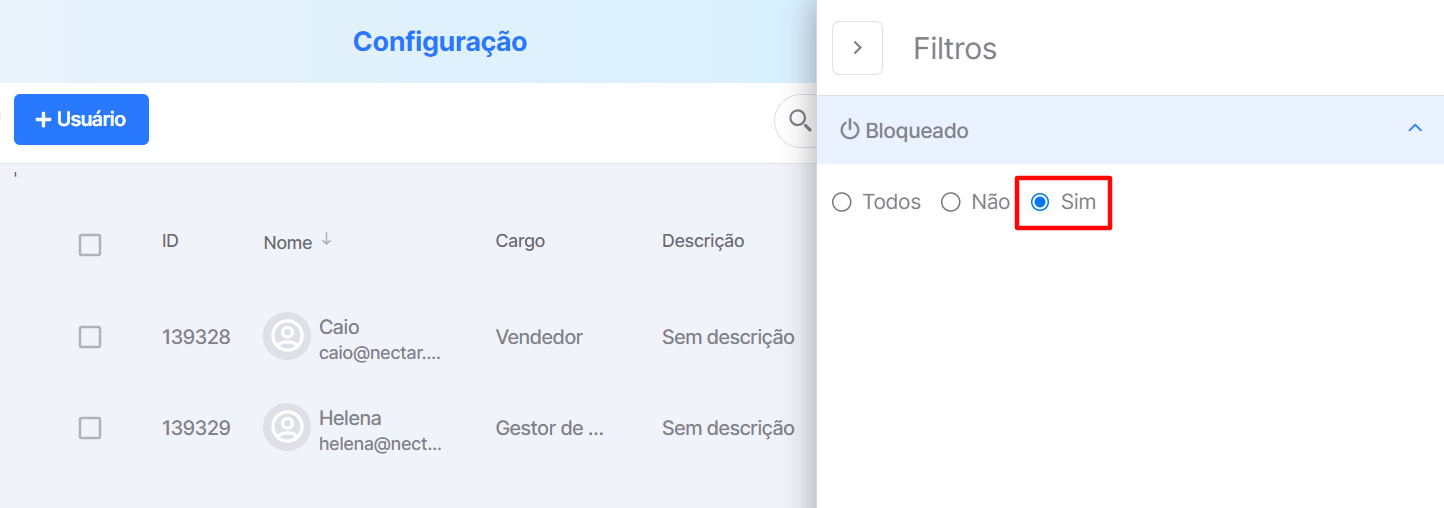Sort the table by the ID column
The height and width of the screenshot is (508, 1444).
point(170,241)
